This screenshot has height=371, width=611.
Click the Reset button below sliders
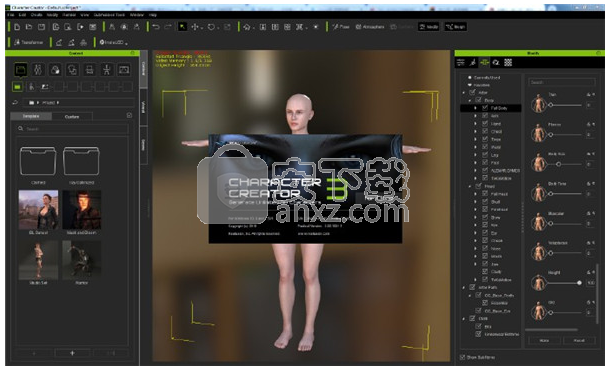point(579,340)
